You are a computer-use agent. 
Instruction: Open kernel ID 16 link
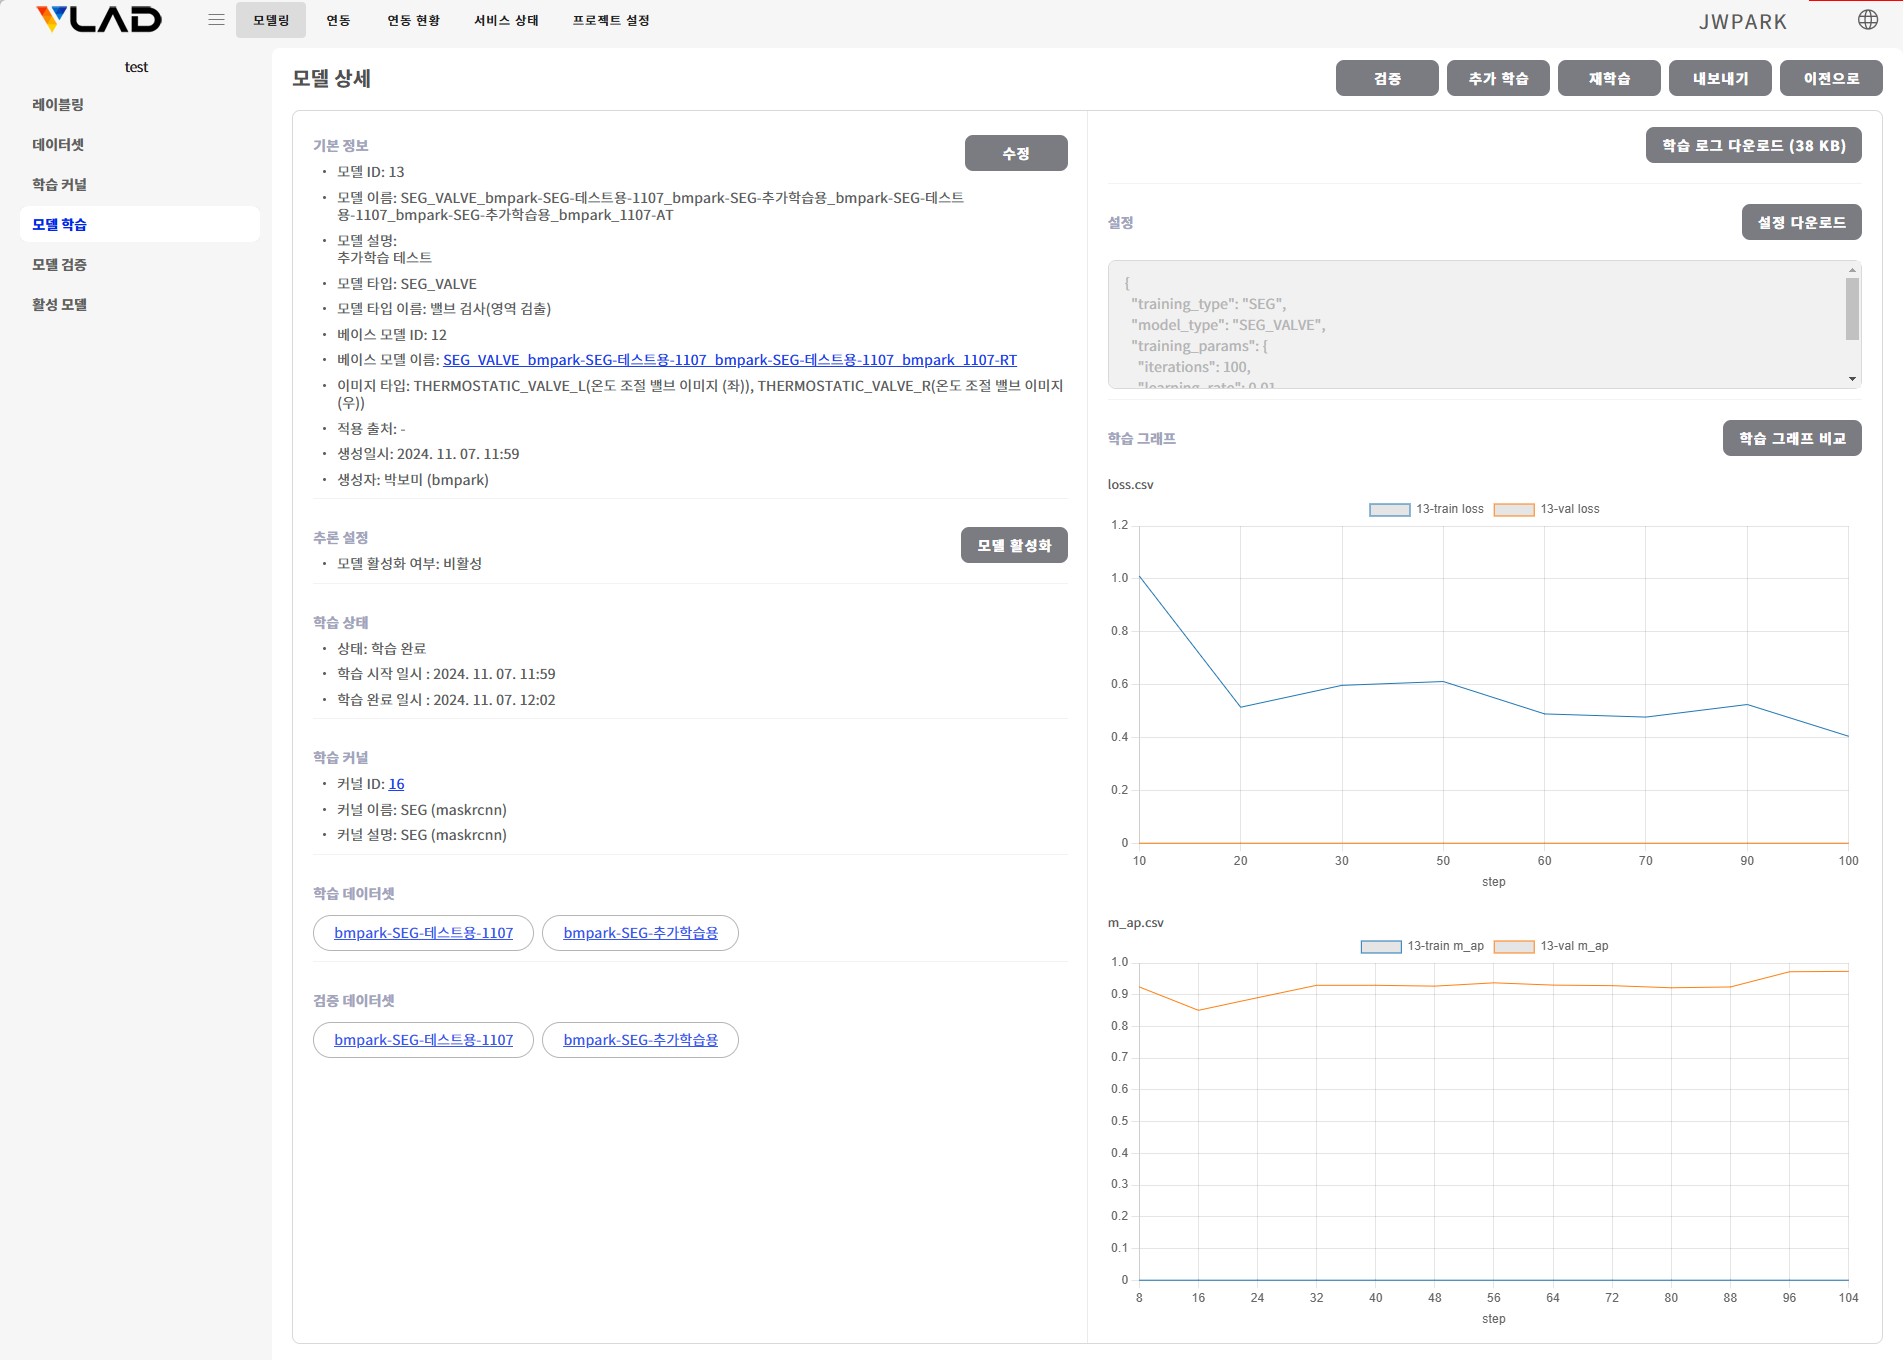(396, 784)
